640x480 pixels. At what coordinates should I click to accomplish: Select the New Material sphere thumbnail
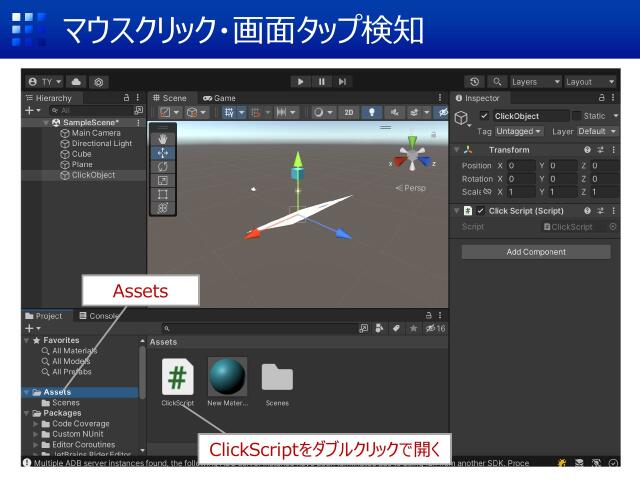coord(227,376)
